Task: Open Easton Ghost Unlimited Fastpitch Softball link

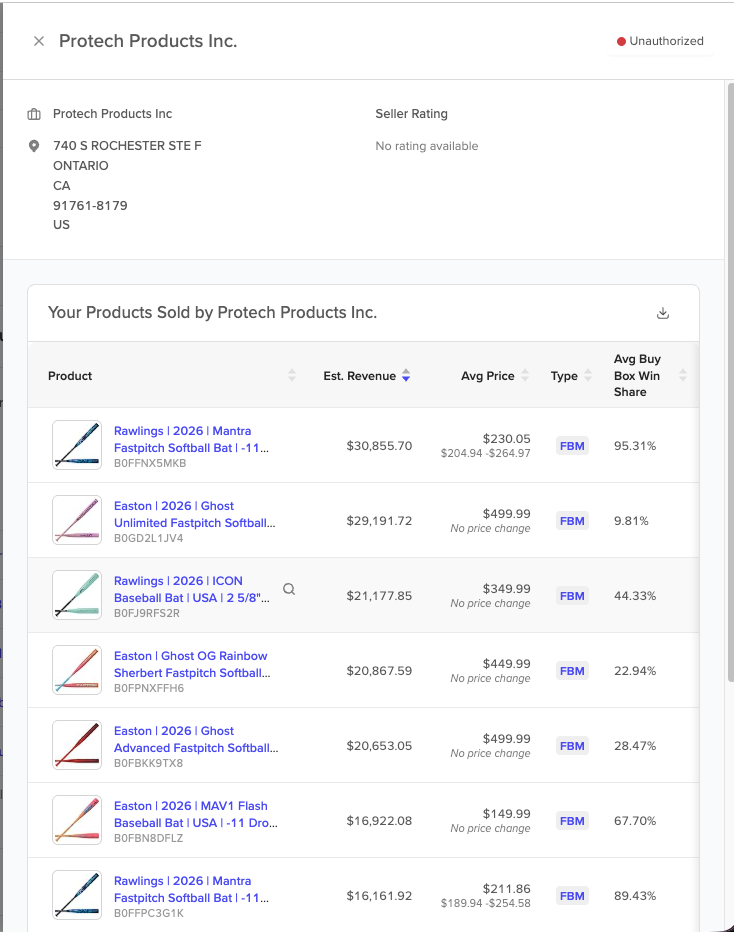Action: point(194,514)
